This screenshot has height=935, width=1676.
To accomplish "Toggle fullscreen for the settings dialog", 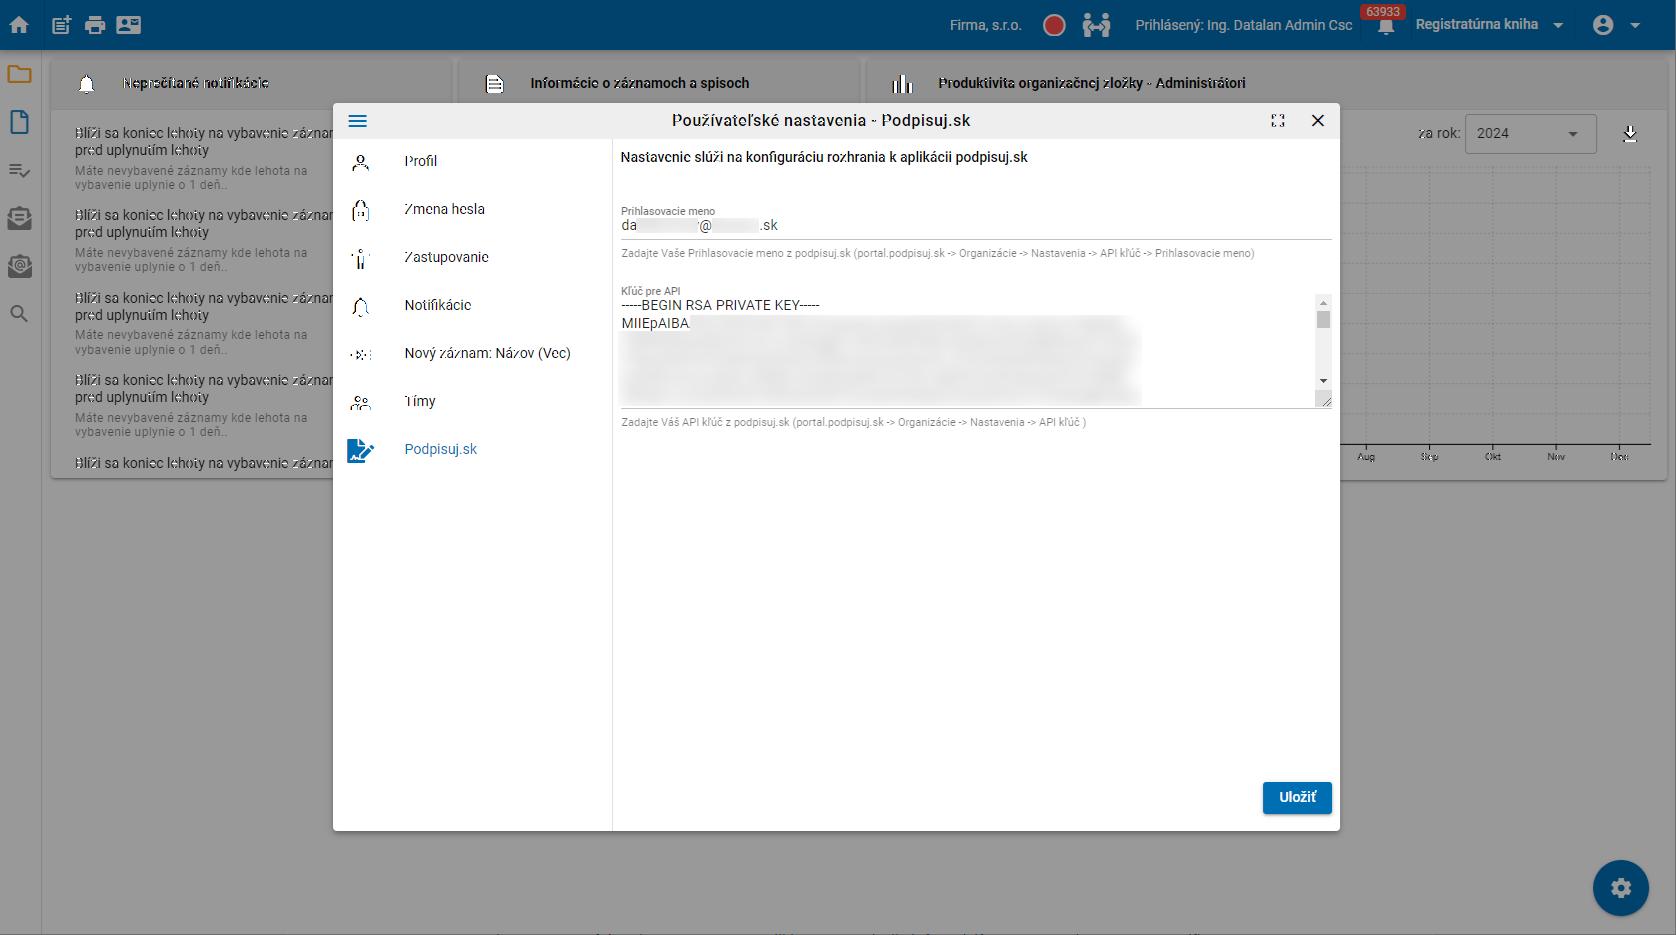I will click(1278, 121).
